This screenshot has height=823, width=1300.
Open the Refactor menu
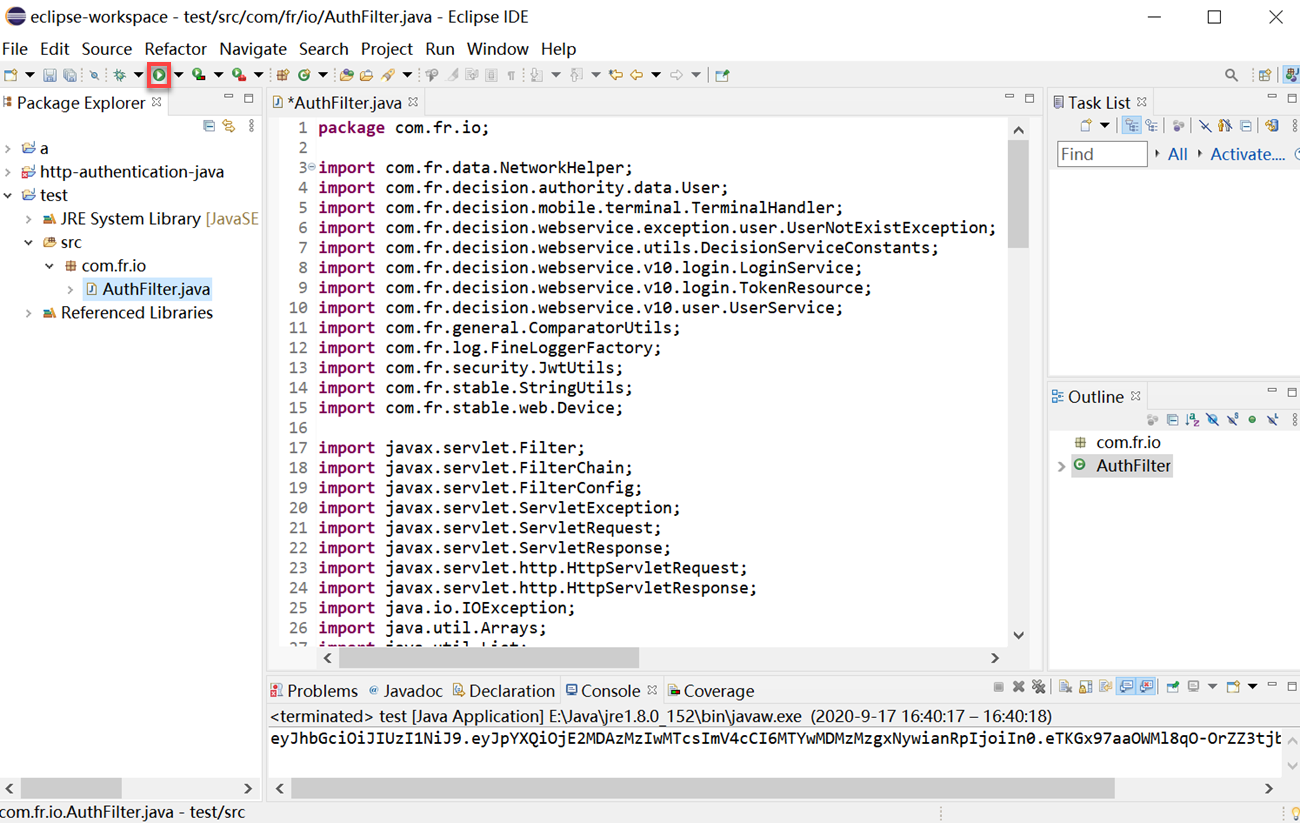coord(175,49)
